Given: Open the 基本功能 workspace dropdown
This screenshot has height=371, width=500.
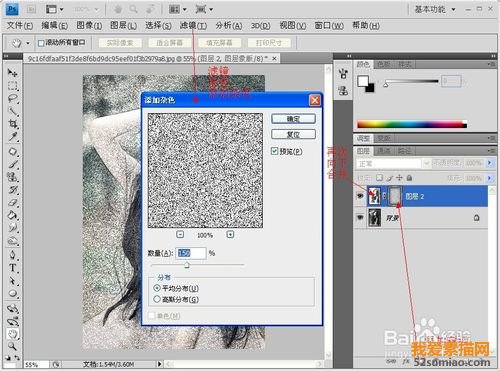Looking at the screenshot, I should 435,9.
